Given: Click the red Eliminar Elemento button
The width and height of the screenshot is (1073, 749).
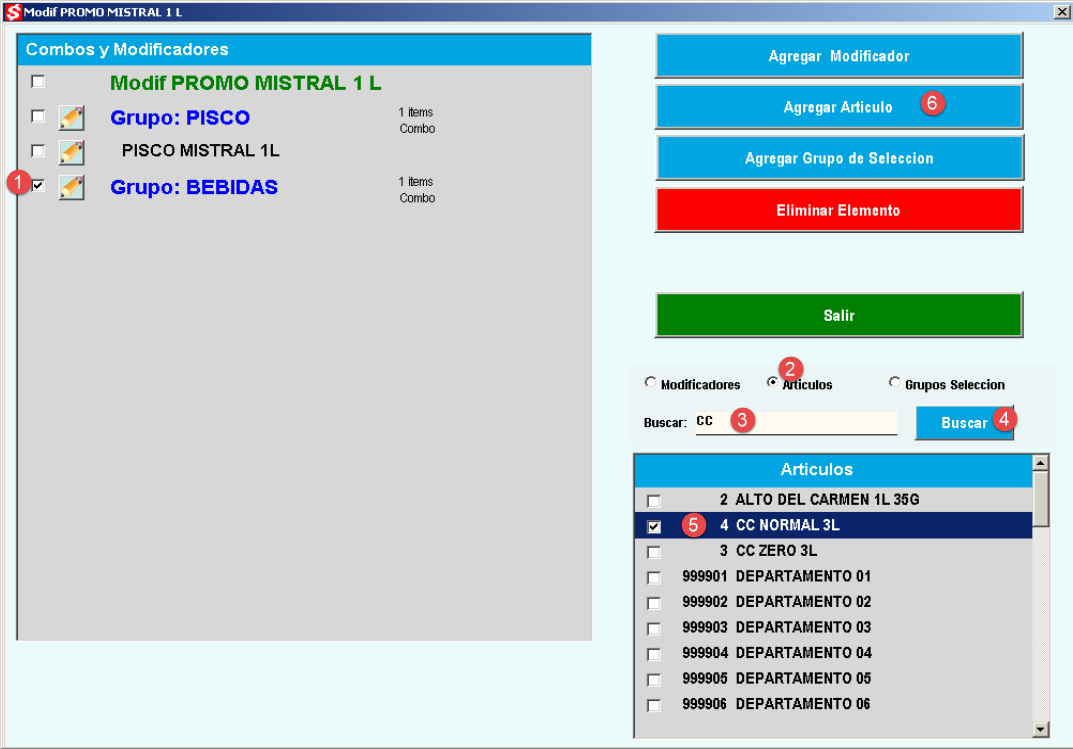Looking at the screenshot, I should pyautogui.click(x=839, y=210).
